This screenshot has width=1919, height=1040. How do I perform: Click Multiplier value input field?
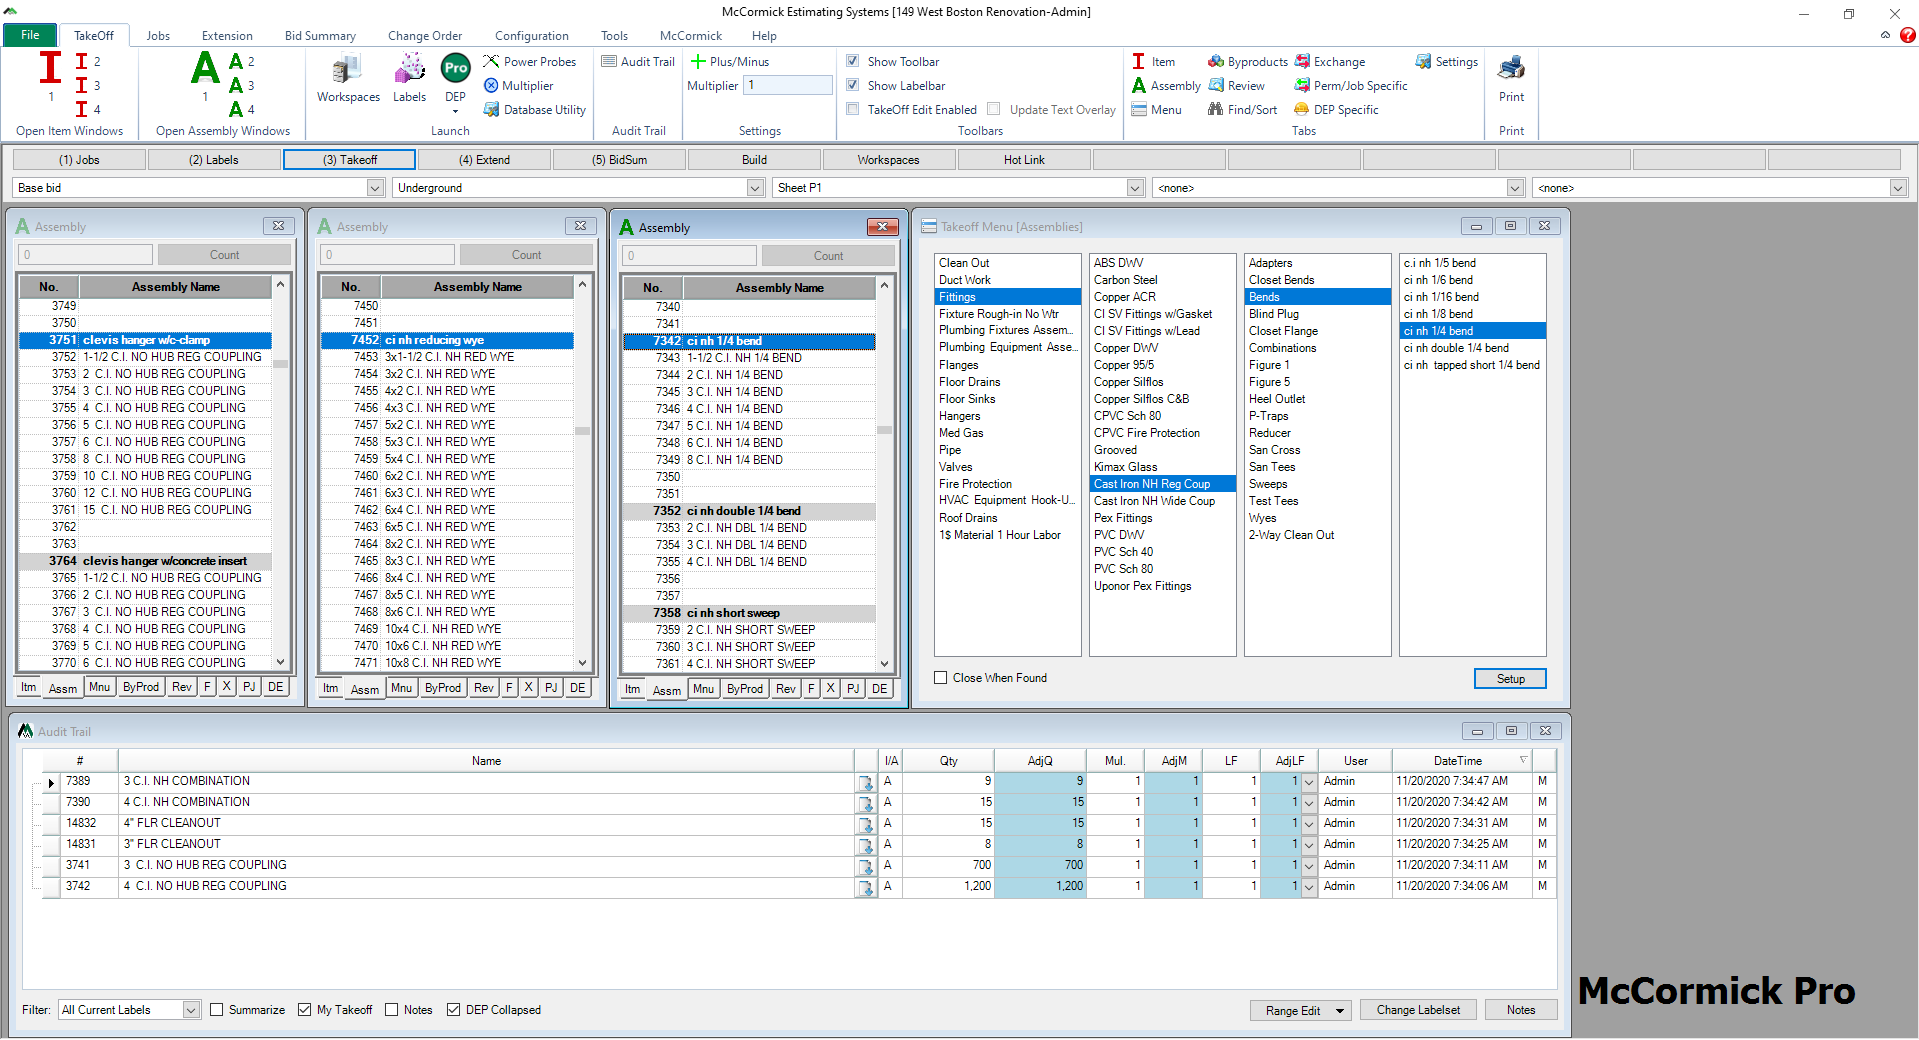788,85
